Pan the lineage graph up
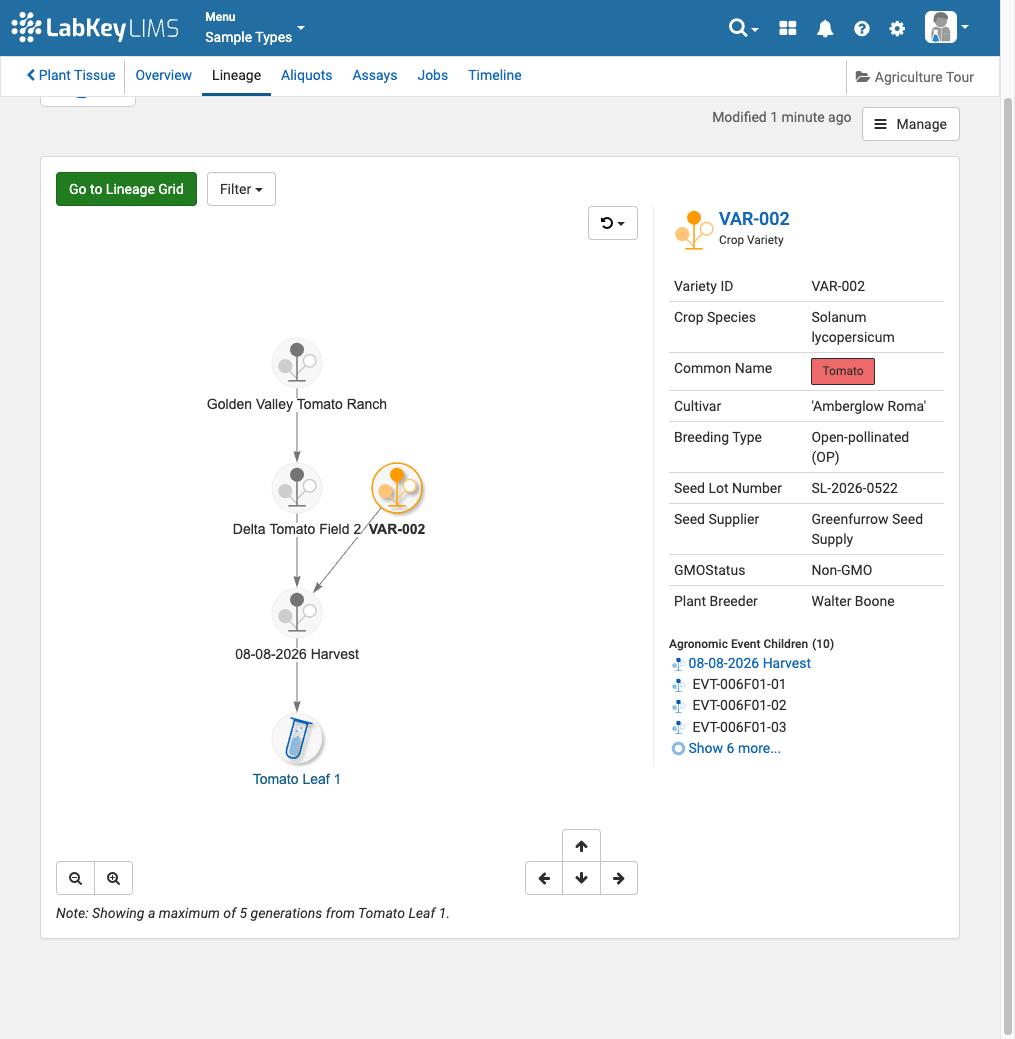Image resolution: width=1015 pixels, height=1039 pixels. [581, 846]
